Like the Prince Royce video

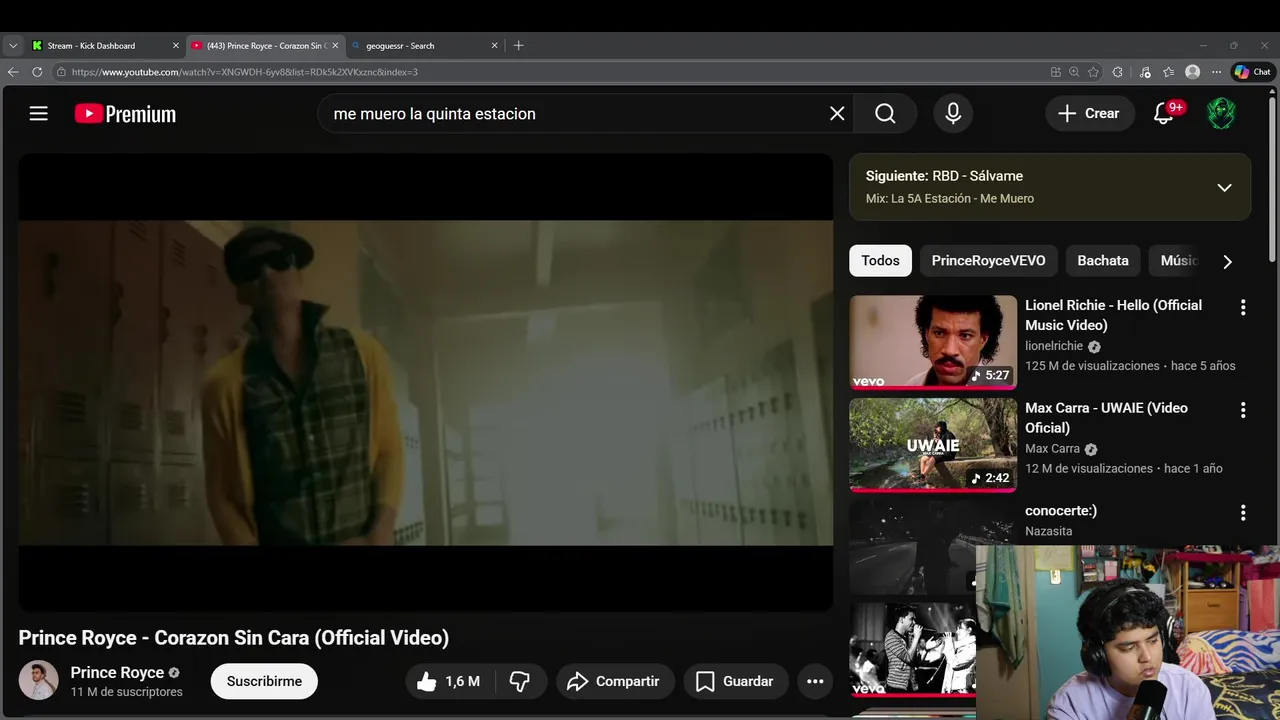click(448, 681)
